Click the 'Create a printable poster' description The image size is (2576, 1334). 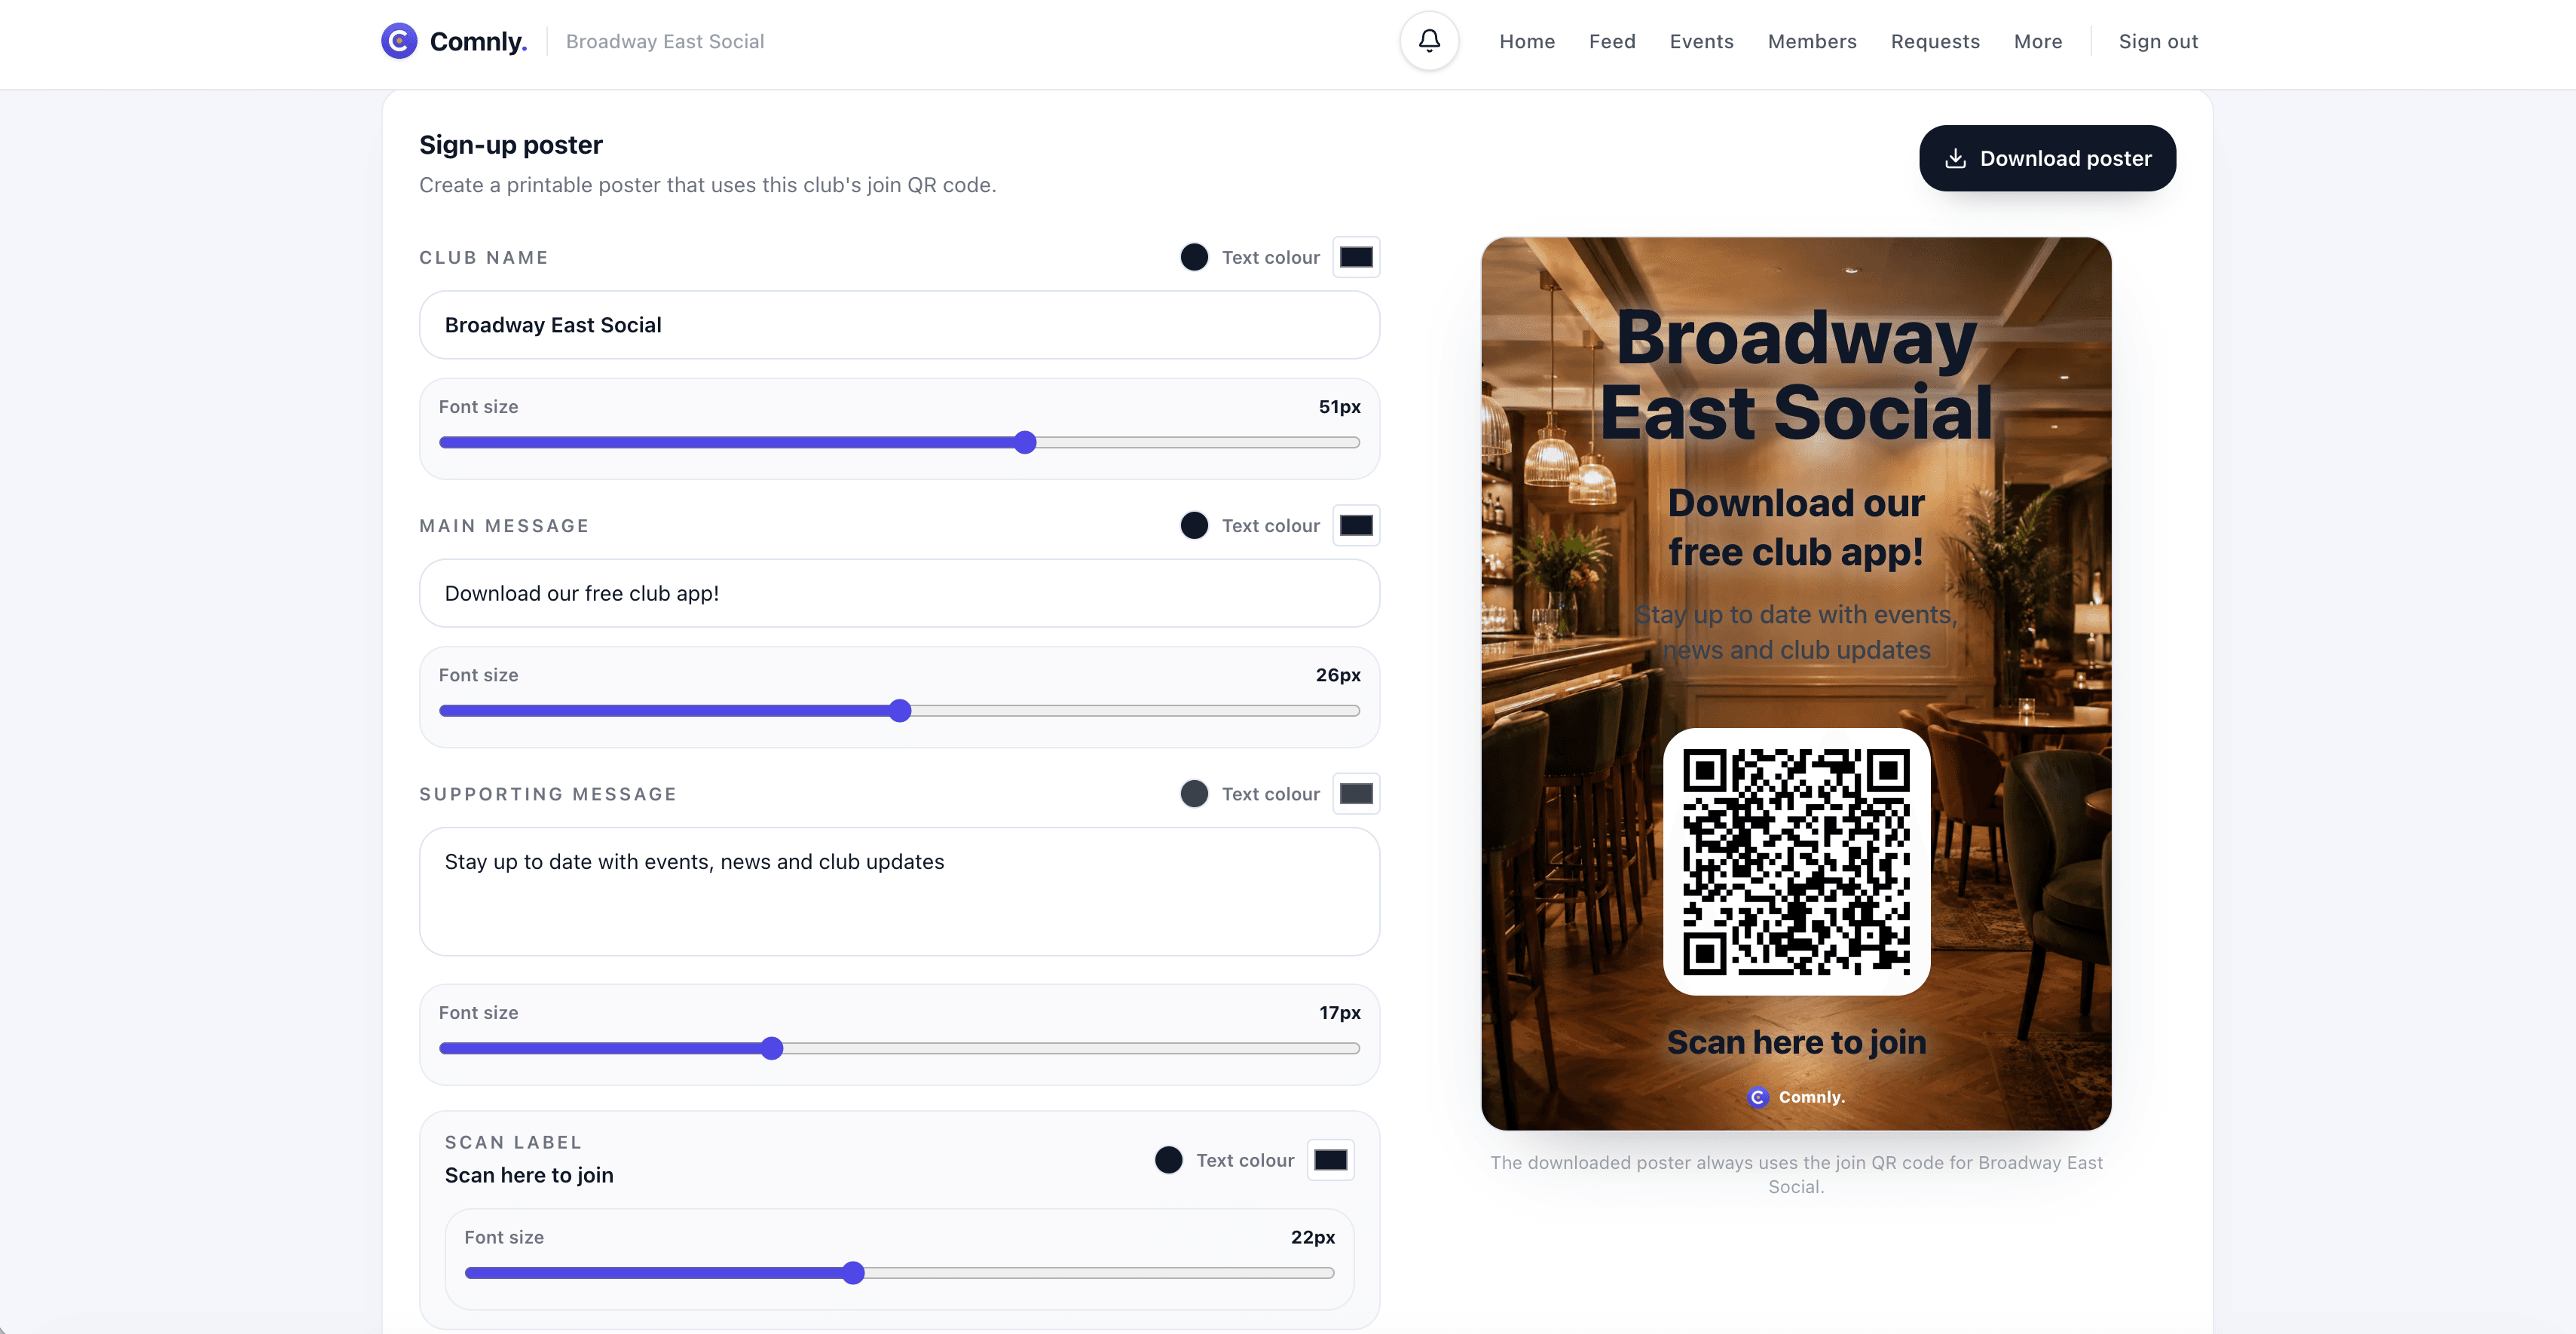(707, 185)
